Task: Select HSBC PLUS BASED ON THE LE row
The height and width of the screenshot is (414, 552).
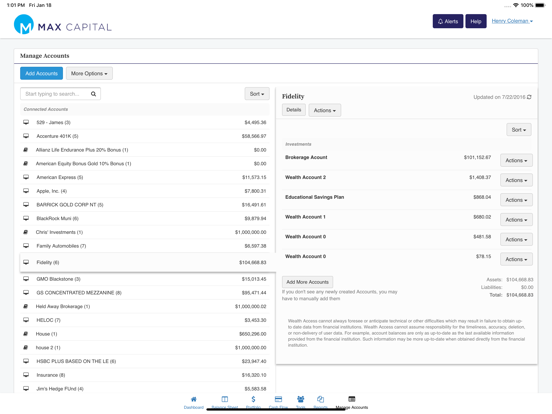Action: pos(145,361)
